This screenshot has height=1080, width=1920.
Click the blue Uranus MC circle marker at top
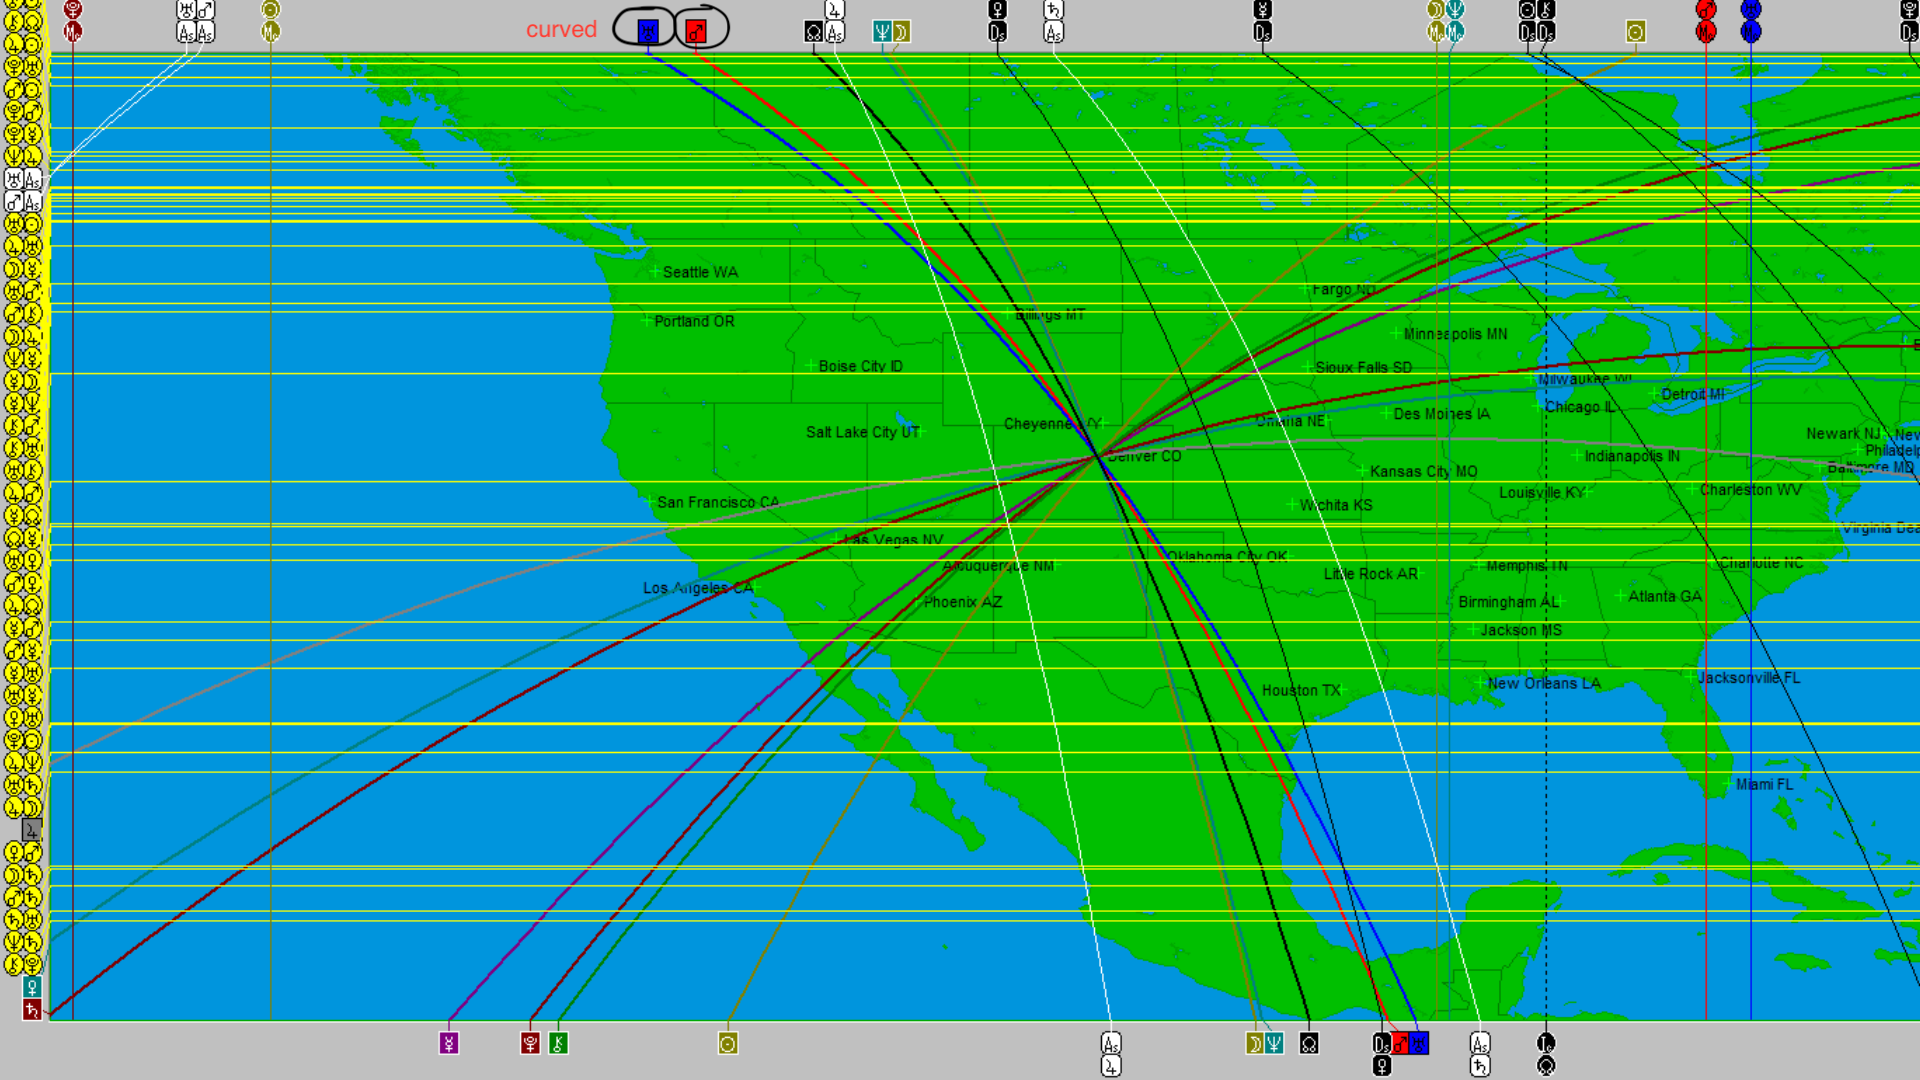[x=1750, y=31]
